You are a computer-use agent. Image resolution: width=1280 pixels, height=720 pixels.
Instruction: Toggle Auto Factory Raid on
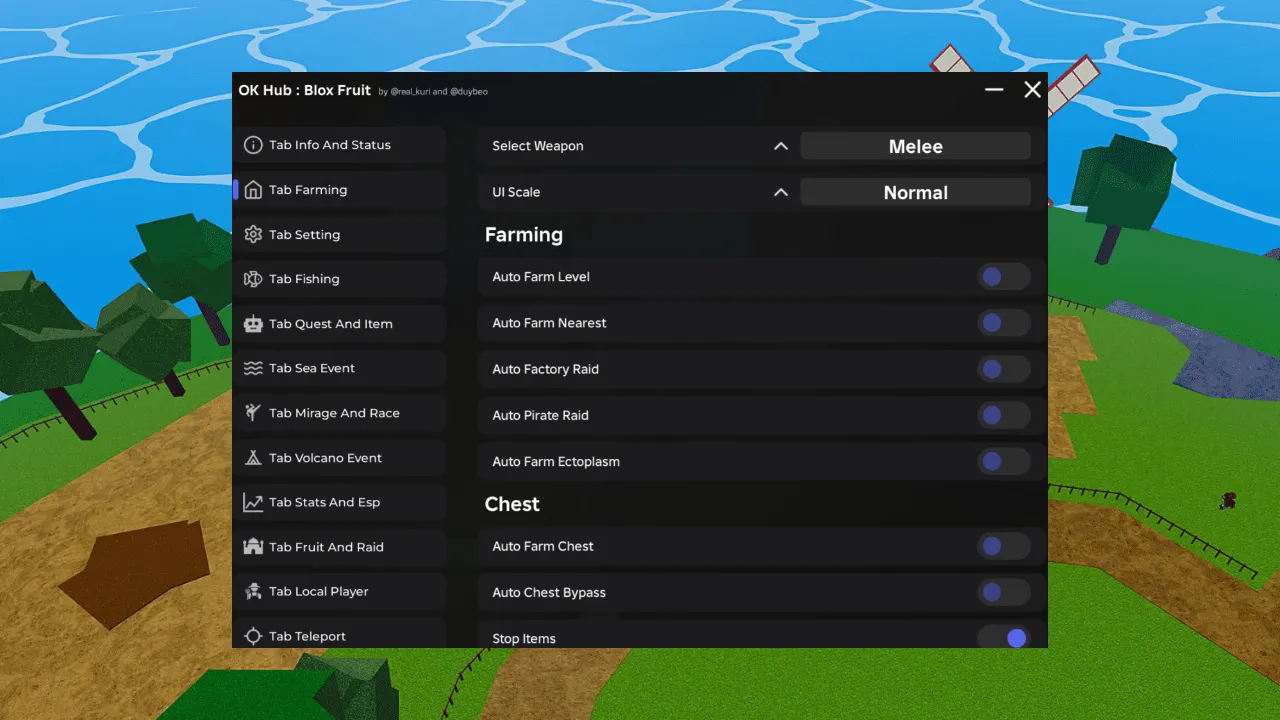pyautogui.click(x=1003, y=369)
